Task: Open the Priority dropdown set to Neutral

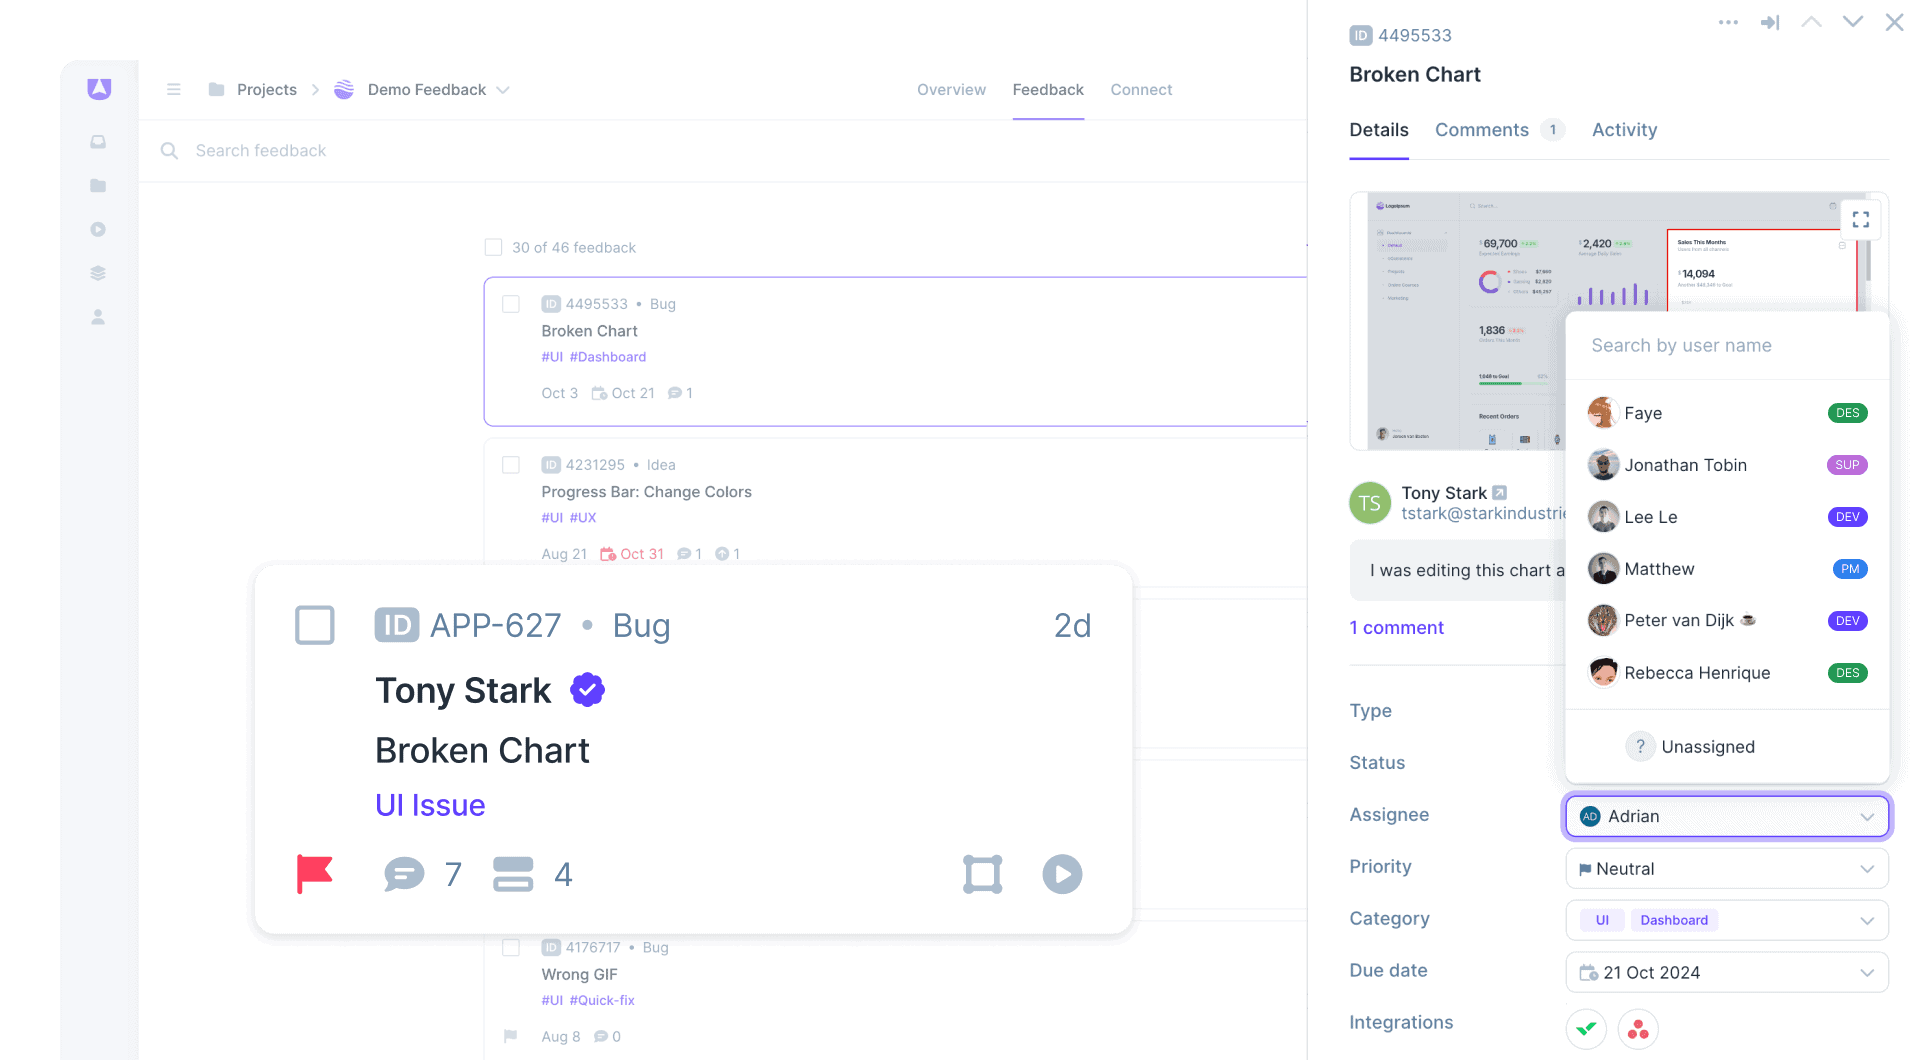Action: [1726, 868]
